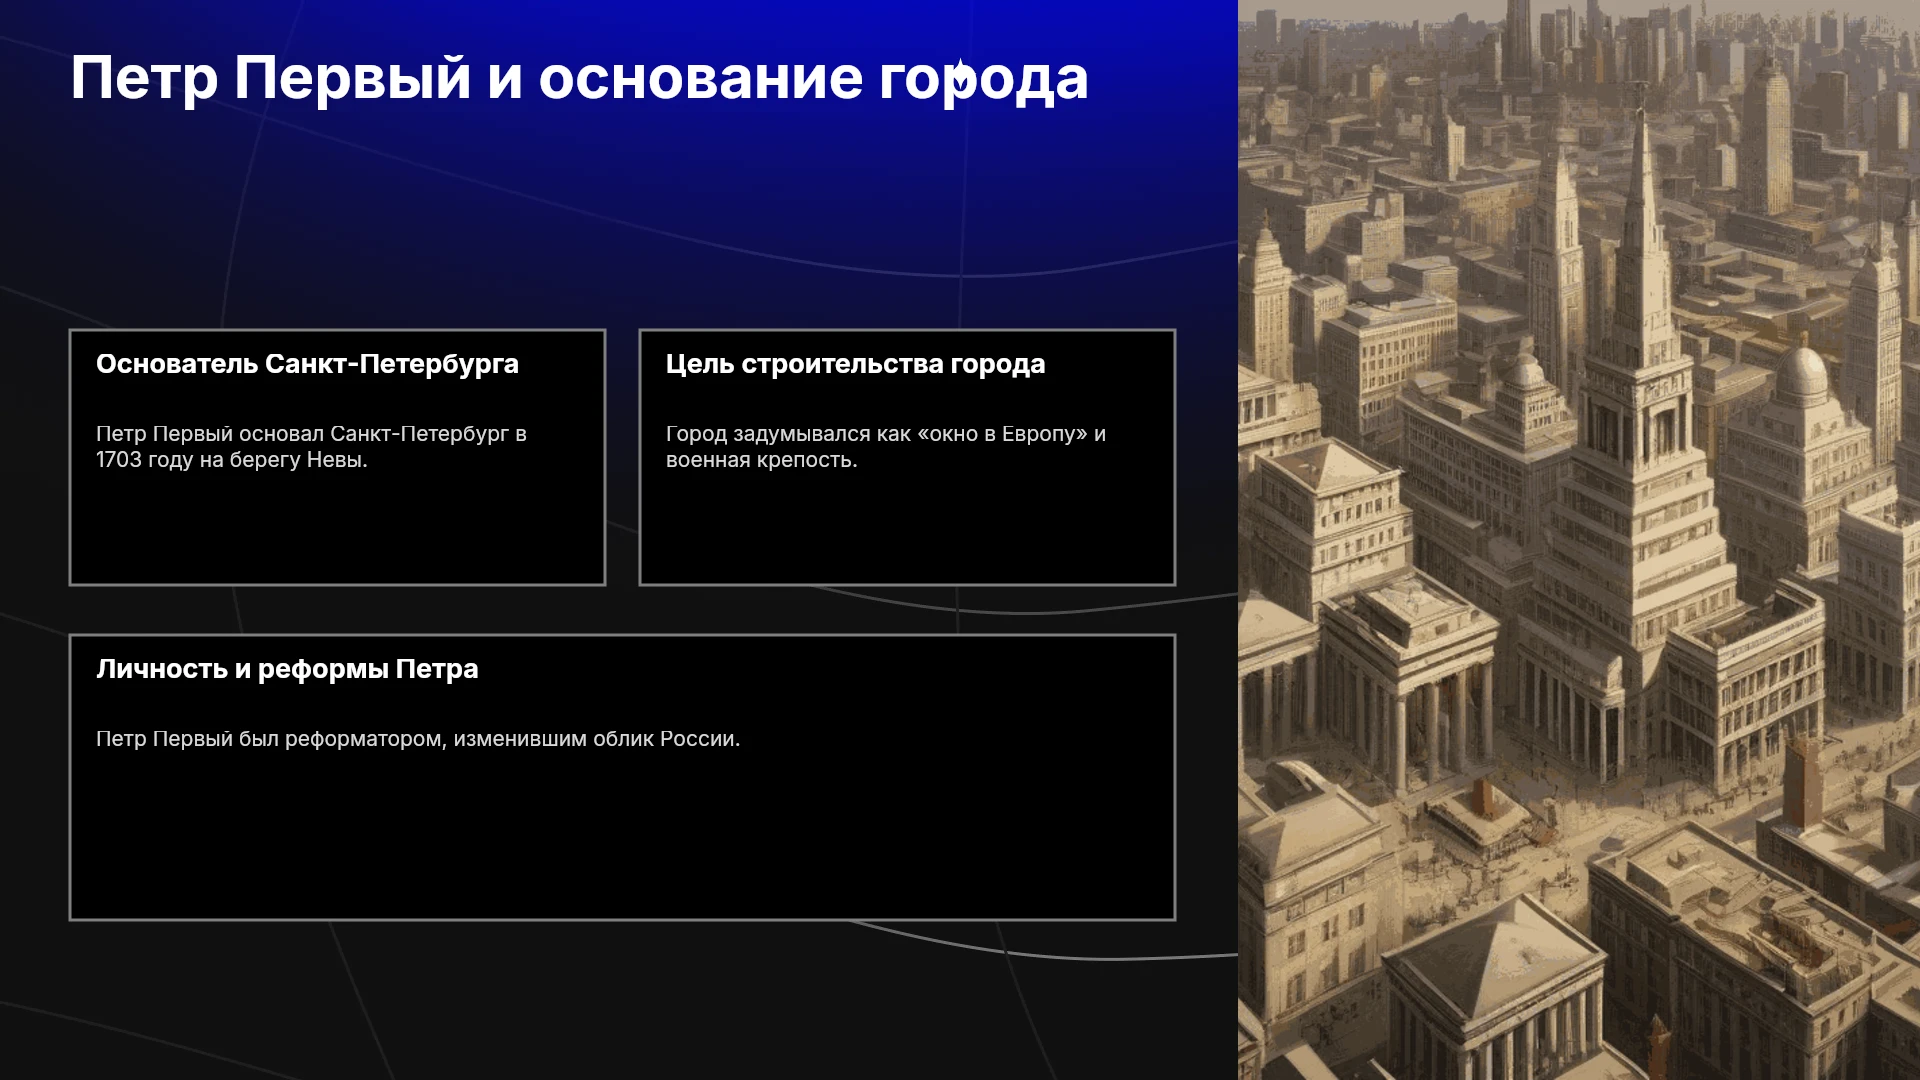Click the word "Первый" in the slide title
This screenshot has height=1080, width=1920.
352,79
